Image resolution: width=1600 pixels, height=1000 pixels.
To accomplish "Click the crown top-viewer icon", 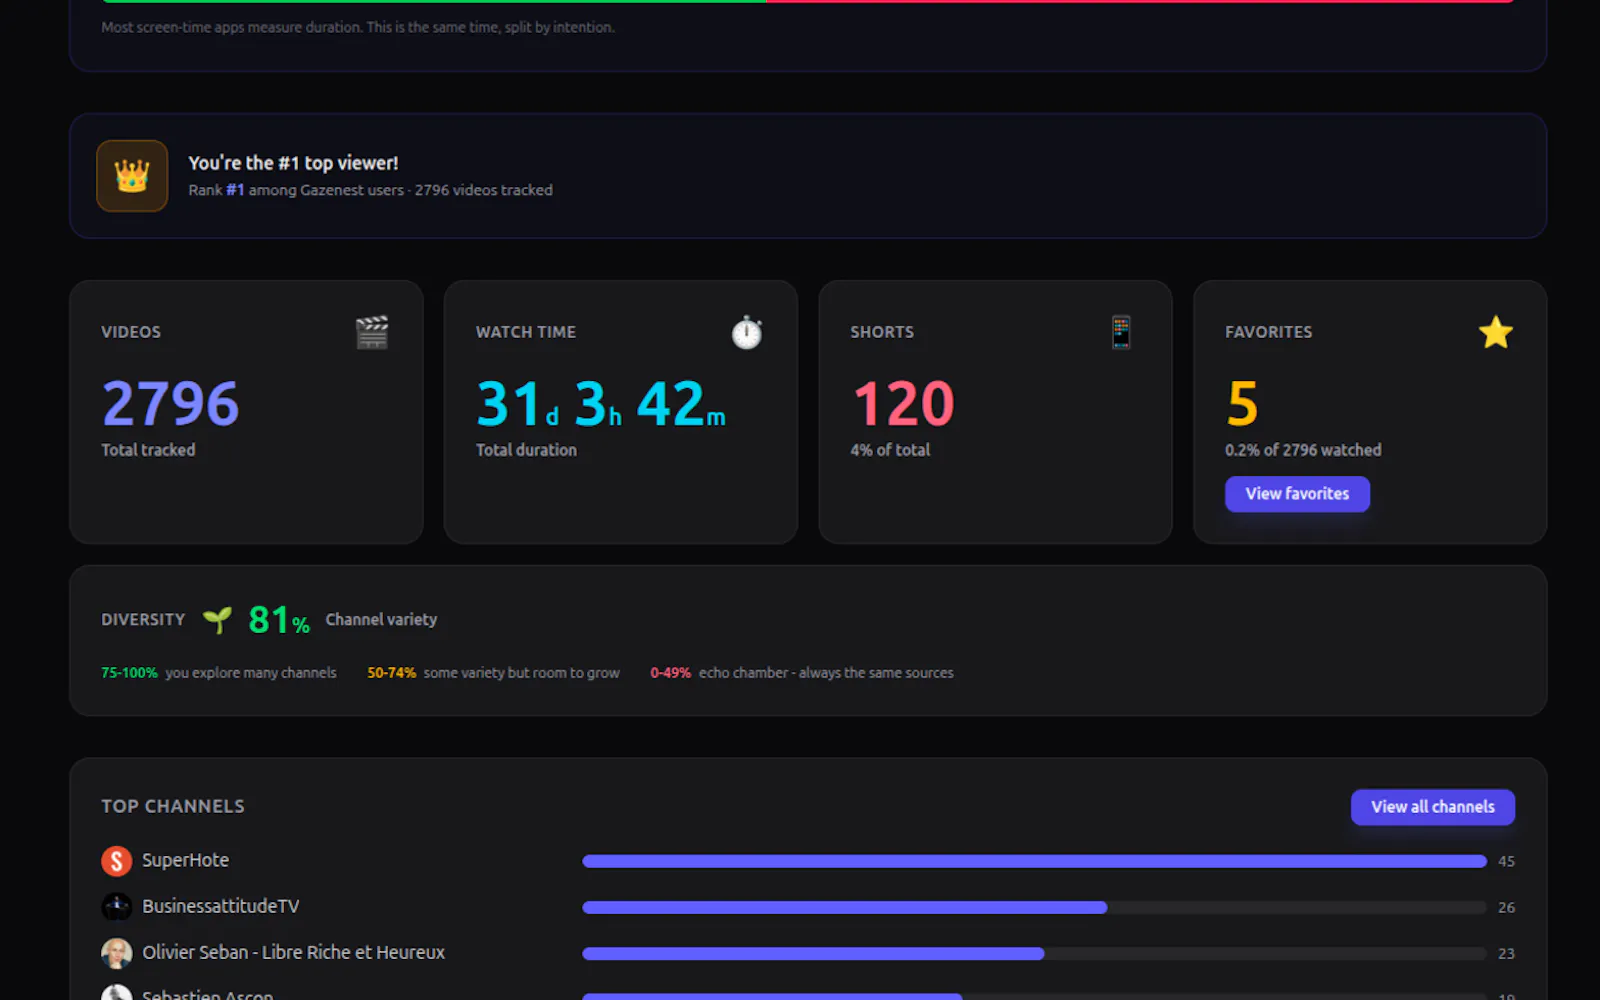I will click(x=132, y=176).
